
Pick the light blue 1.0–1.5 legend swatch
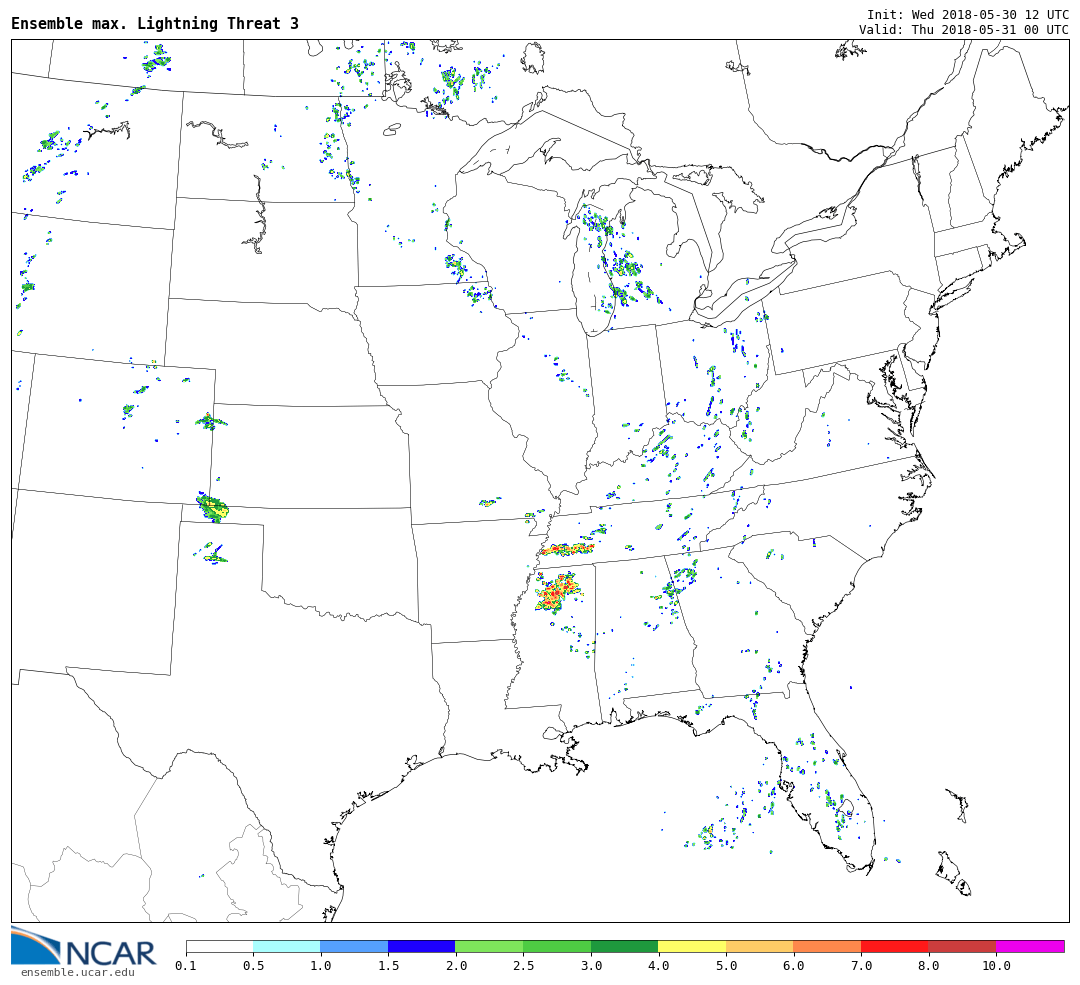[355, 946]
